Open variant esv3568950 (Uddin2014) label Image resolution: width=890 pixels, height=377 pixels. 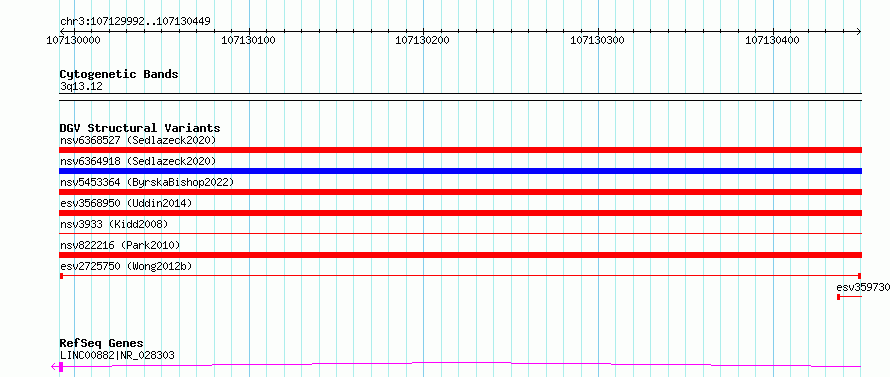(126, 203)
